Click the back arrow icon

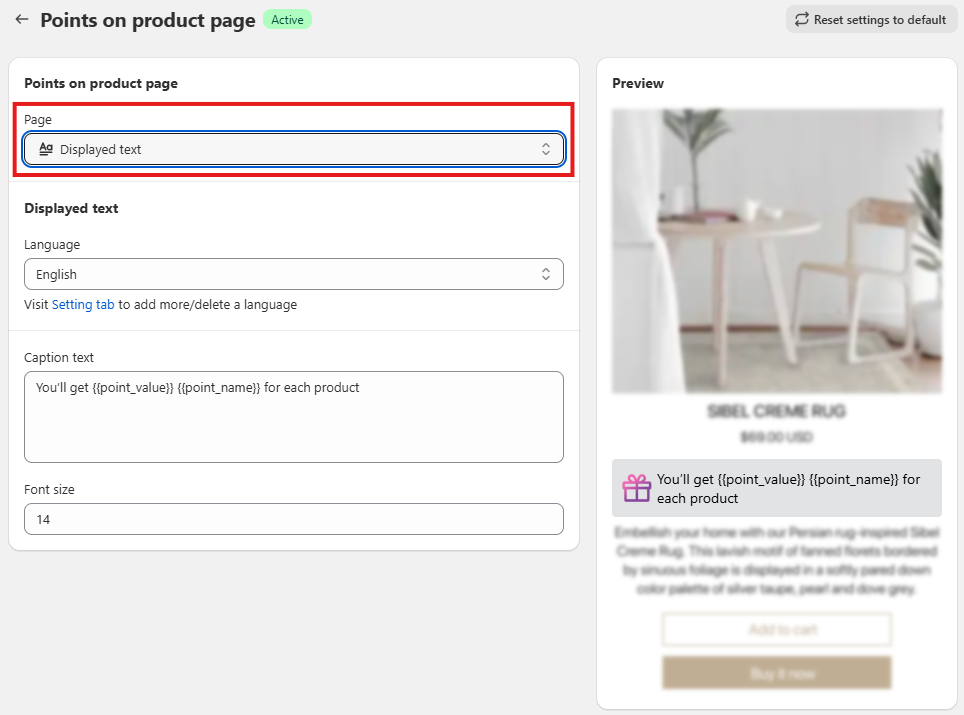coord(22,19)
